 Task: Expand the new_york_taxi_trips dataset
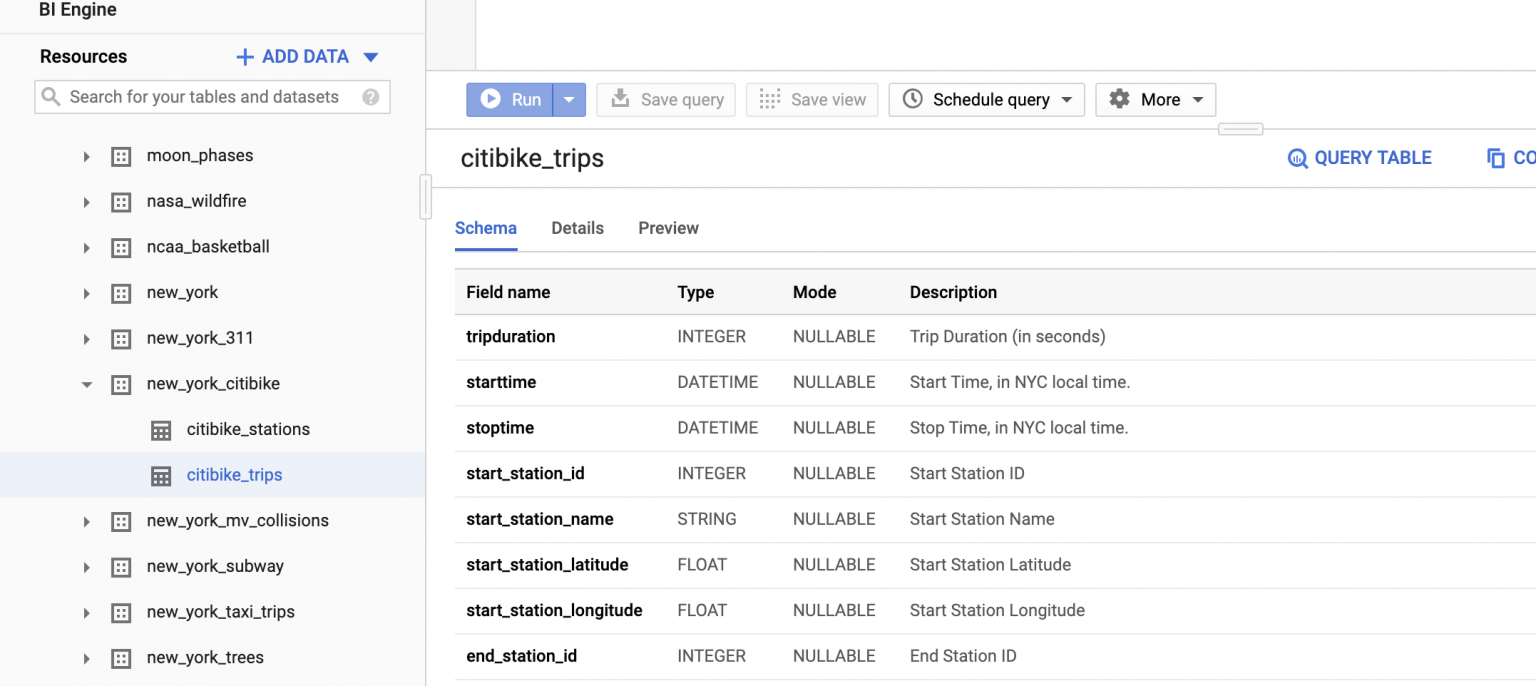[x=87, y=612]
